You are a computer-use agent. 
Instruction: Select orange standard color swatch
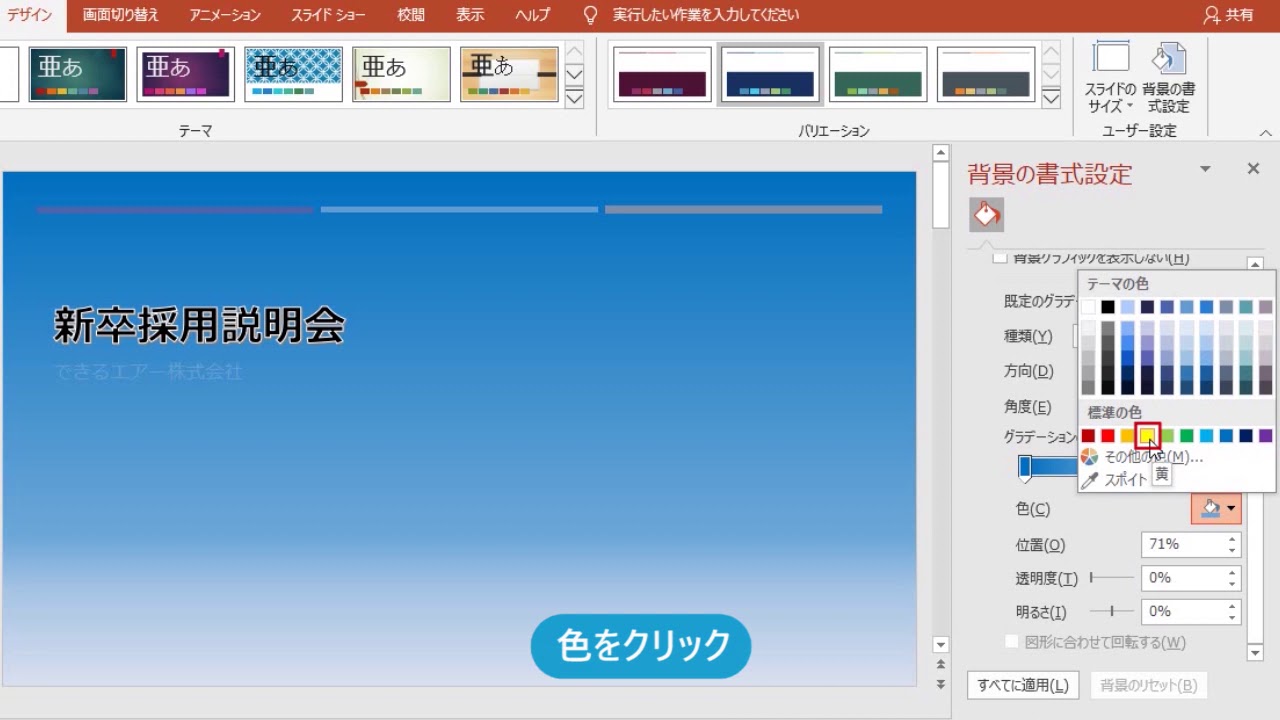pyautogui.click(x=1127, y=435)
